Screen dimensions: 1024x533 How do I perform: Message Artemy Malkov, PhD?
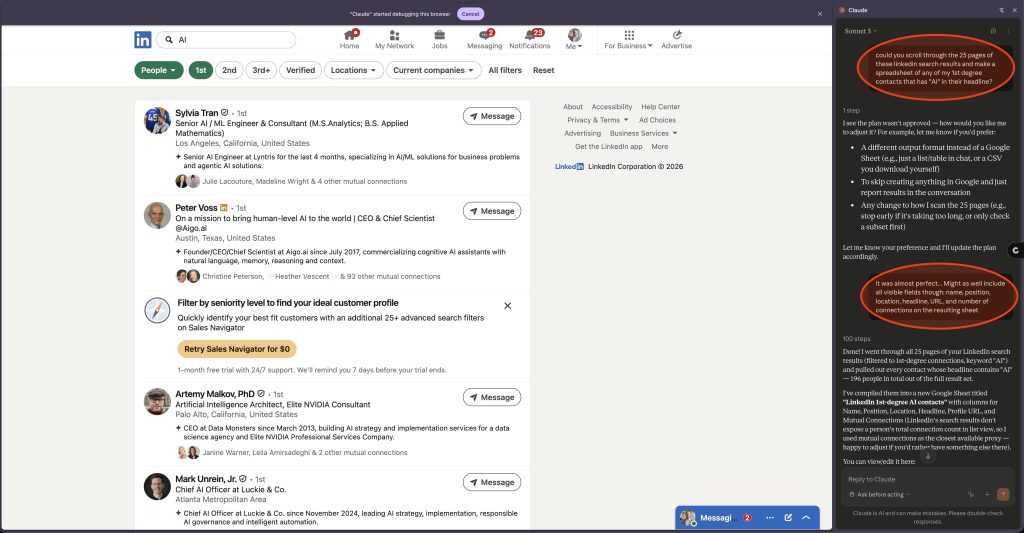point(492,397)
